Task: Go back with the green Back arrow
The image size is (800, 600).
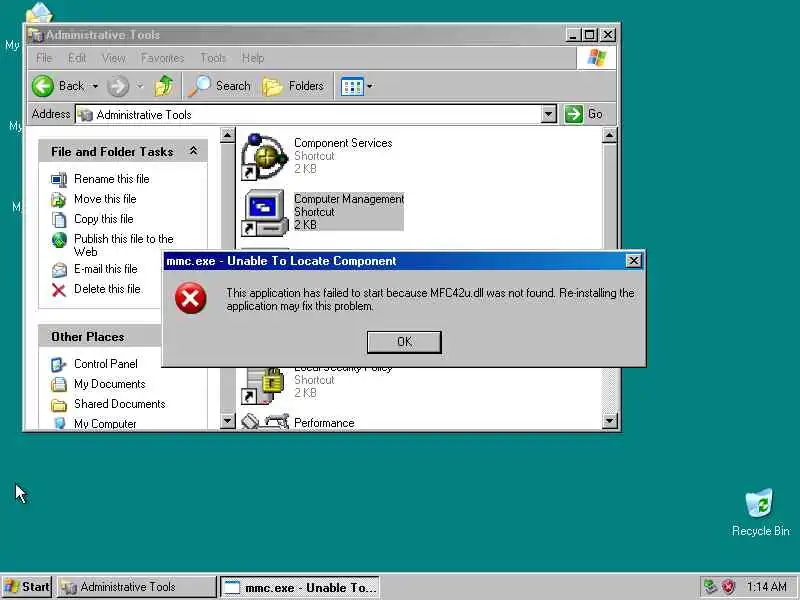Action: (43, 86)
